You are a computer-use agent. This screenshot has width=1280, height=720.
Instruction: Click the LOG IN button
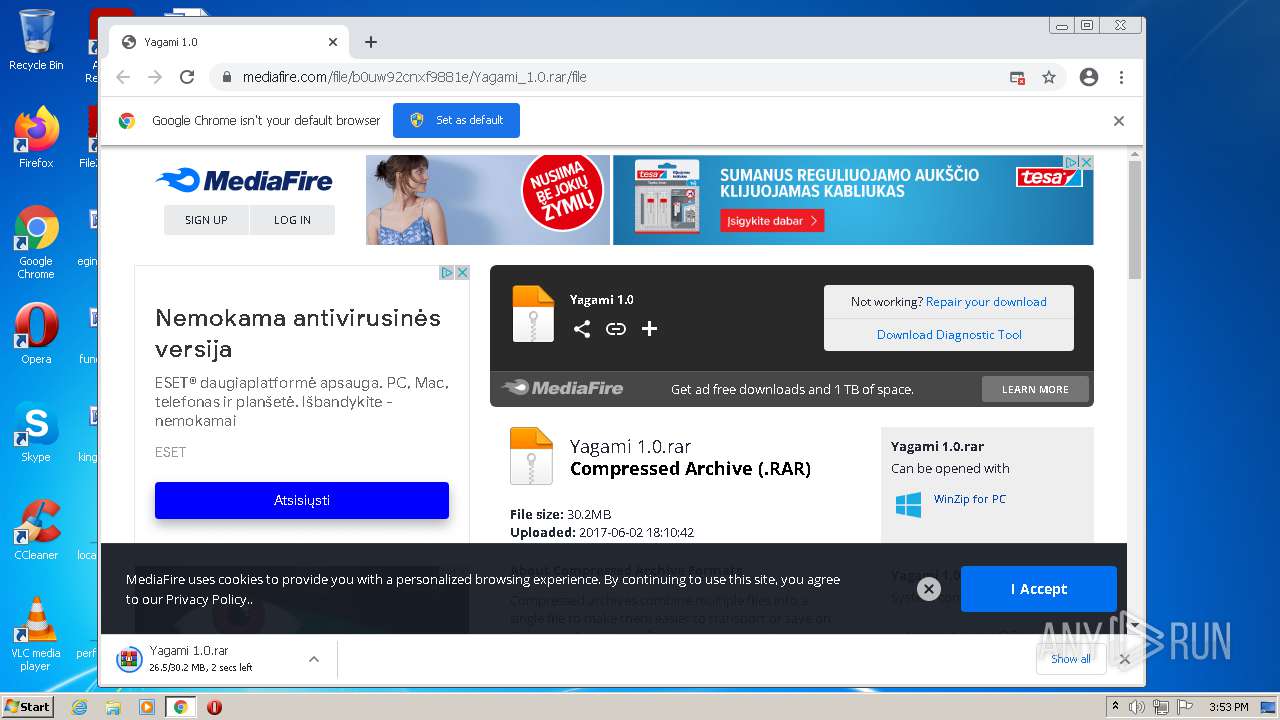[292, 220]
